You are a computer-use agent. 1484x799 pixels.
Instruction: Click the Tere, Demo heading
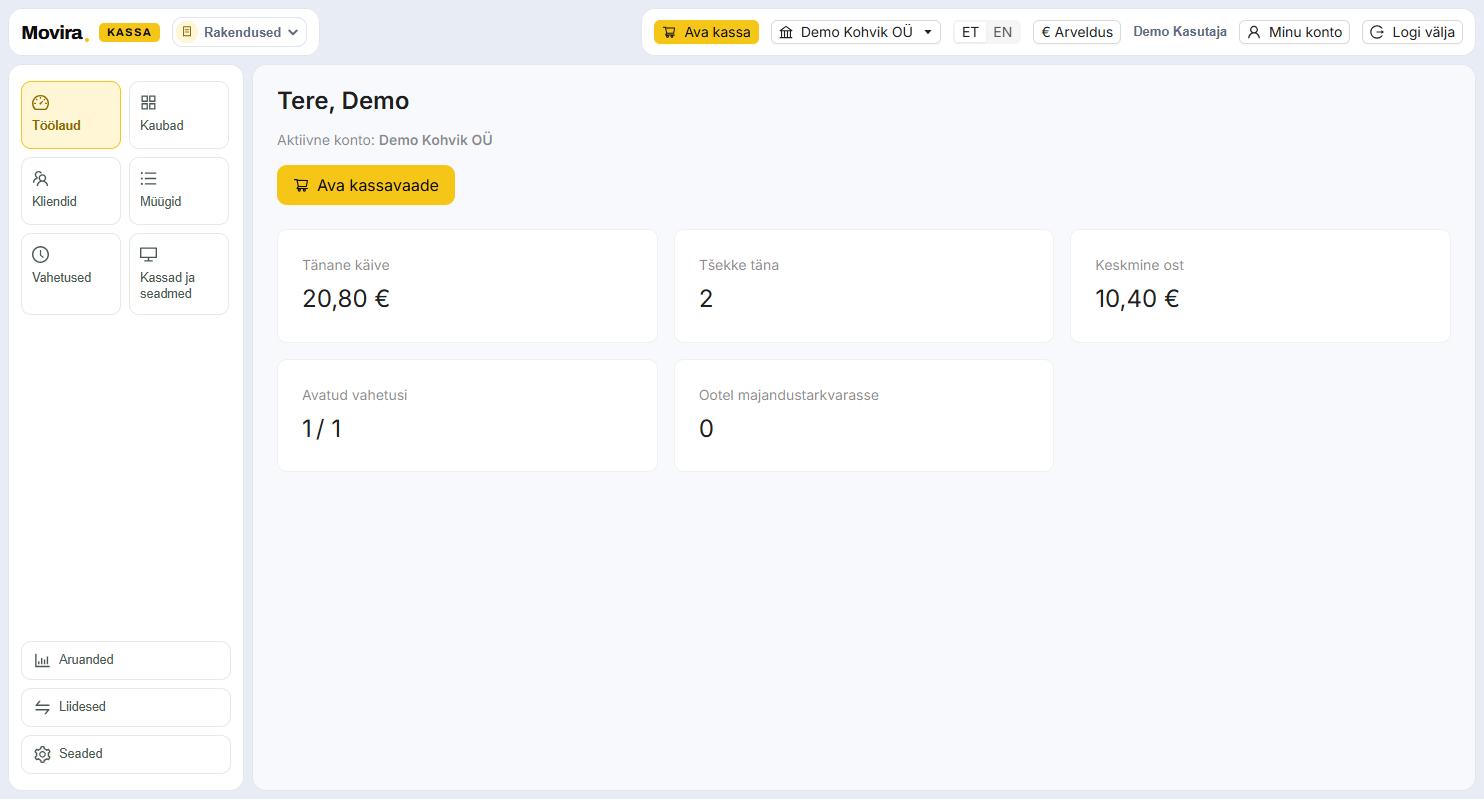click(343, 101)
